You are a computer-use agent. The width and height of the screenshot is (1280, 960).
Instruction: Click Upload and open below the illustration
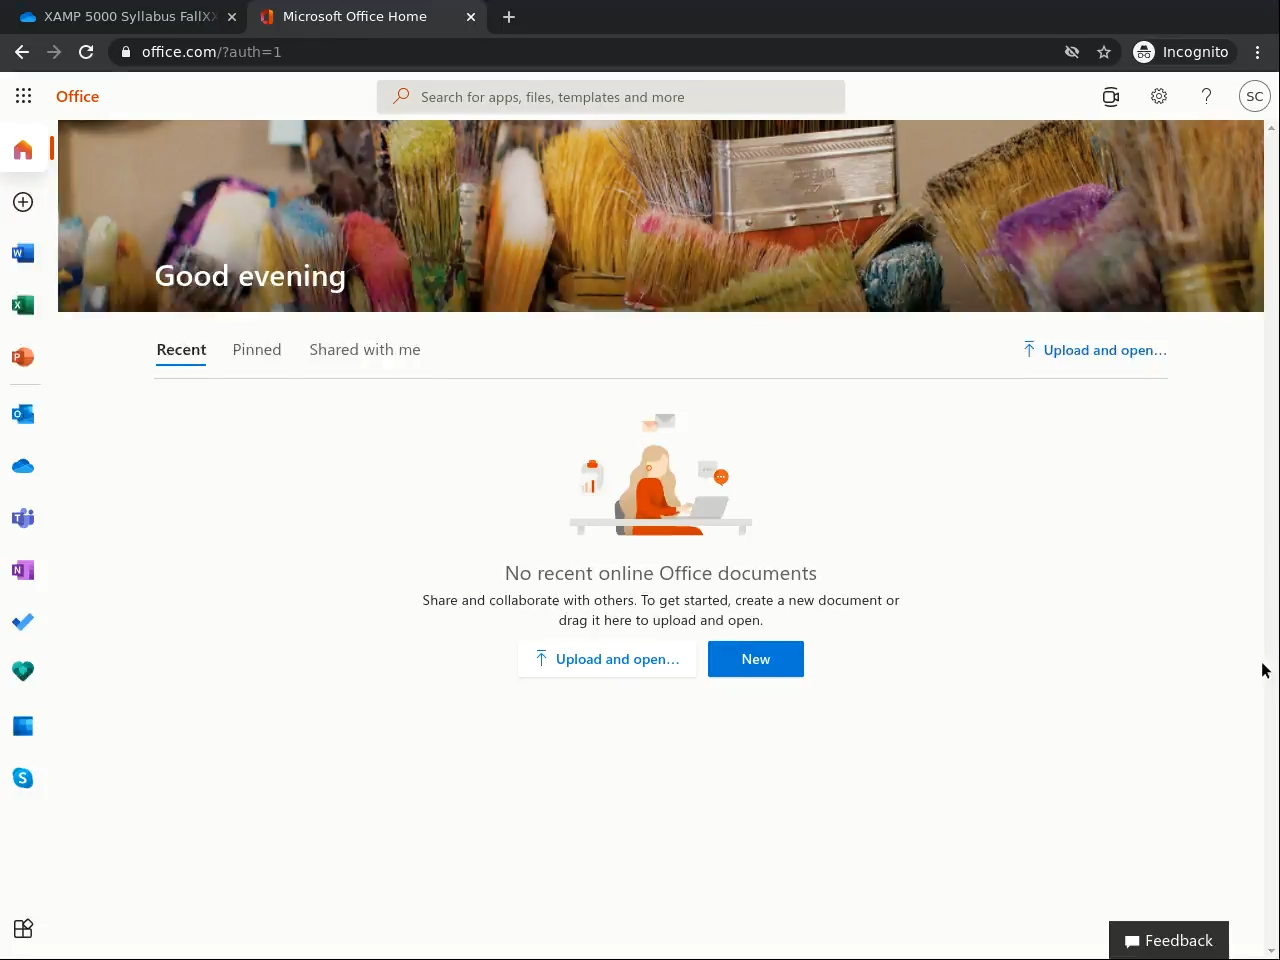click(x=607, y=659)
